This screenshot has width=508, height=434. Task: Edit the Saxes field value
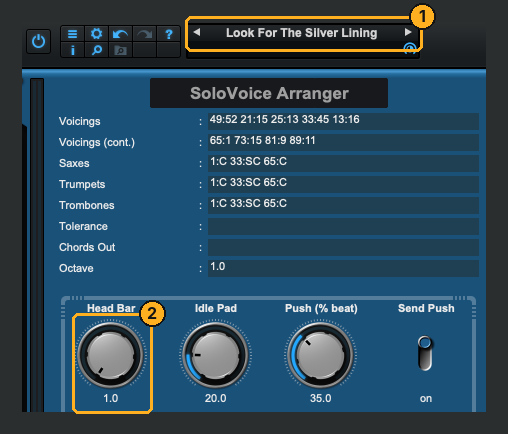[x=343, y=163]
